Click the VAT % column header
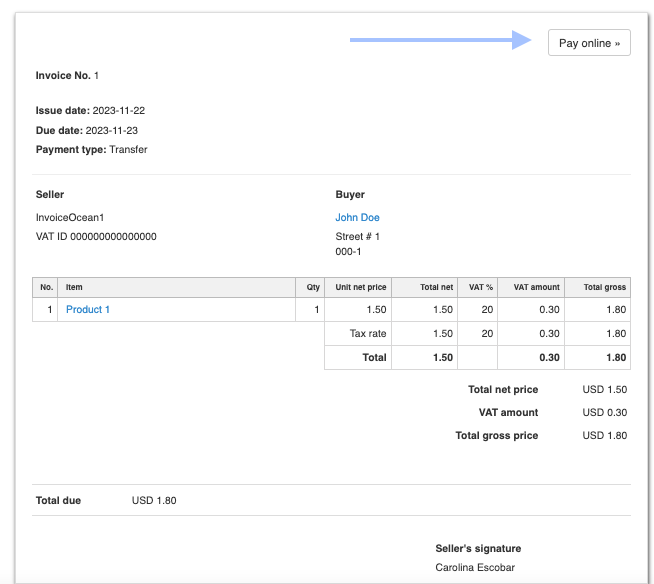 (481, 288)
